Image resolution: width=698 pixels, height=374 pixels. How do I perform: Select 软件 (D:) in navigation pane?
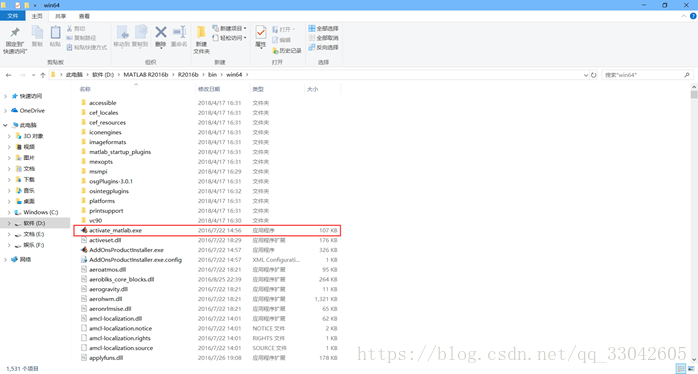35,223
